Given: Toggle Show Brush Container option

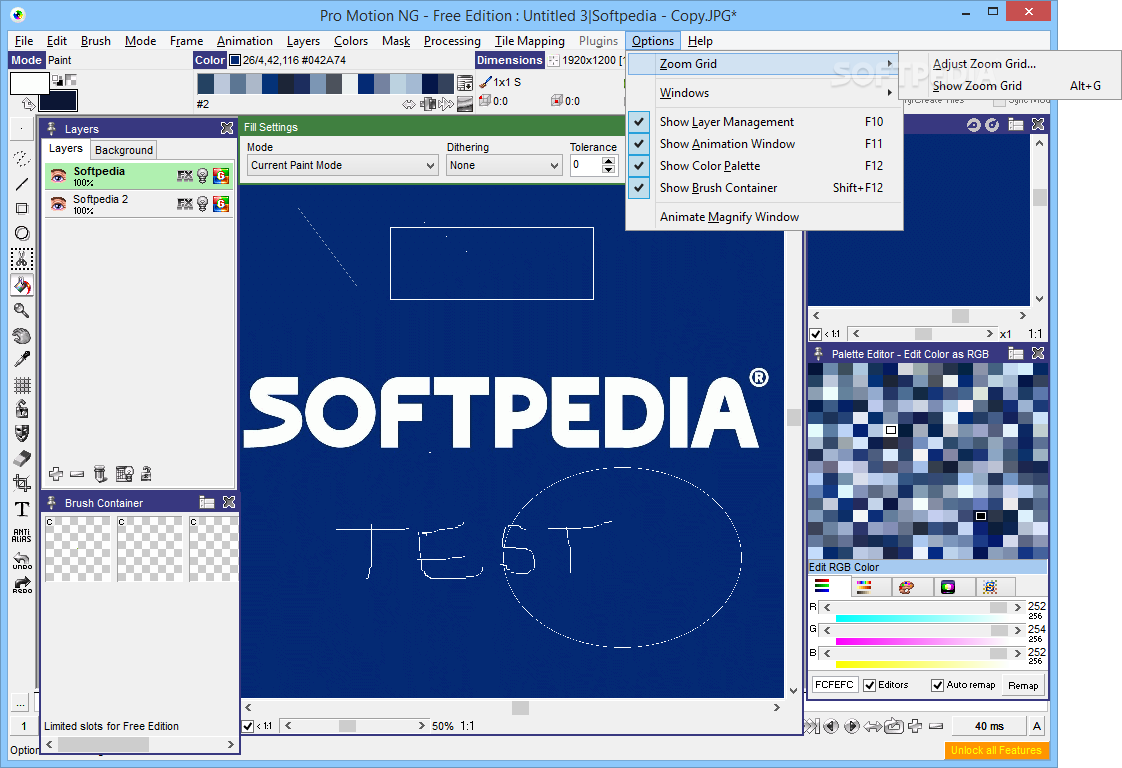Looking at the screenshot, I should point(764,188).
